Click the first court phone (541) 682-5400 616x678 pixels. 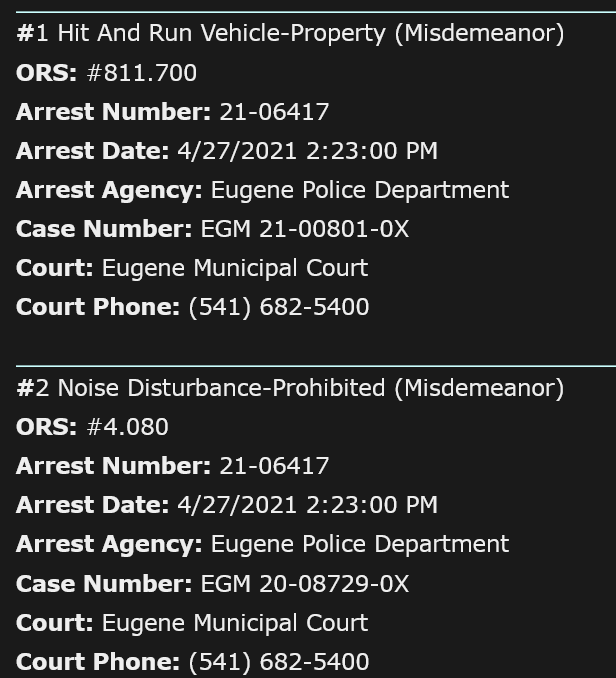[279, 307]
